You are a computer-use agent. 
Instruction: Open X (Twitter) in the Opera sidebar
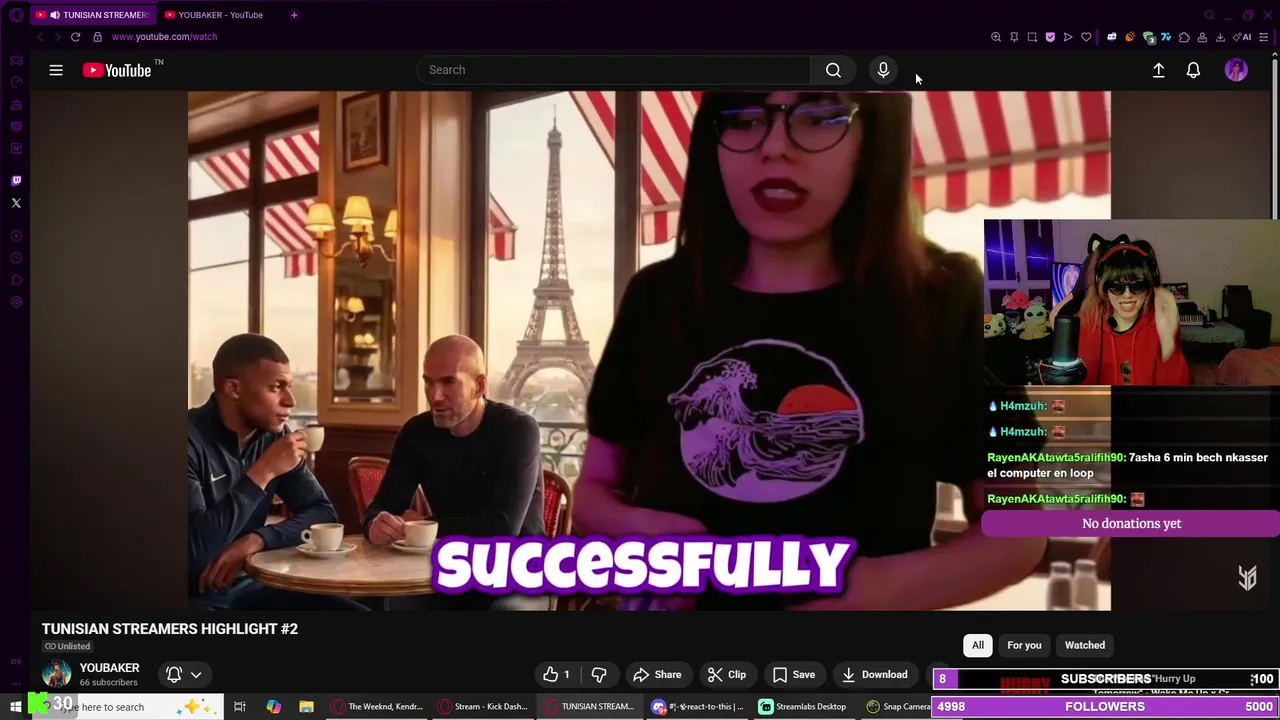[15, 203]
